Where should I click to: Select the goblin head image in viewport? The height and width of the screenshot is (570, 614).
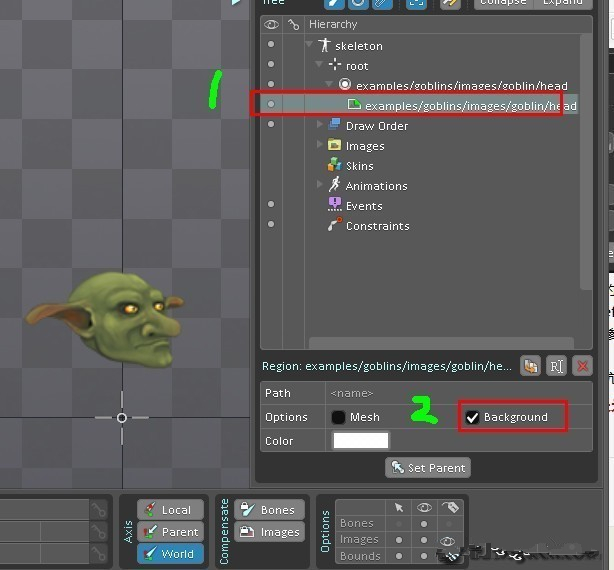pyautogui.click(x=105, y=319)
